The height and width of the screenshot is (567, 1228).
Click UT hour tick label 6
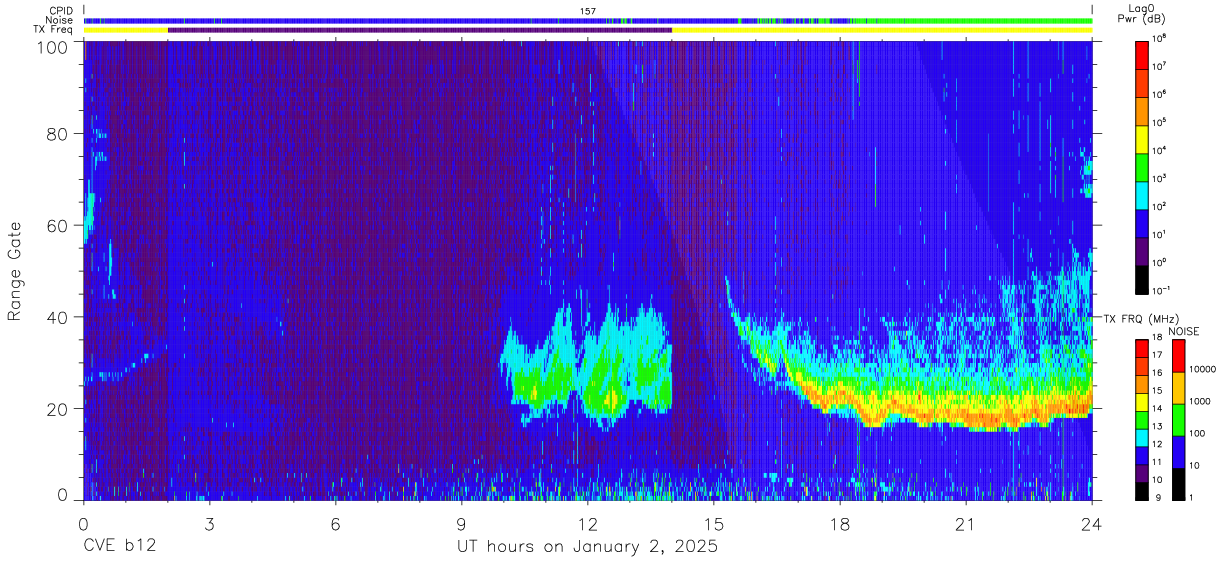[336, 524]
